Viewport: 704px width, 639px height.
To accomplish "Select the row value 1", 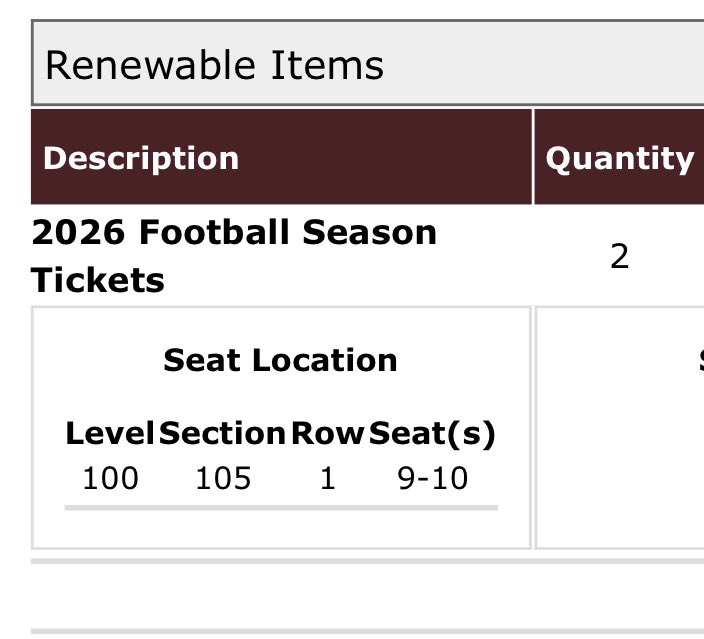I will tap(328, 478).
